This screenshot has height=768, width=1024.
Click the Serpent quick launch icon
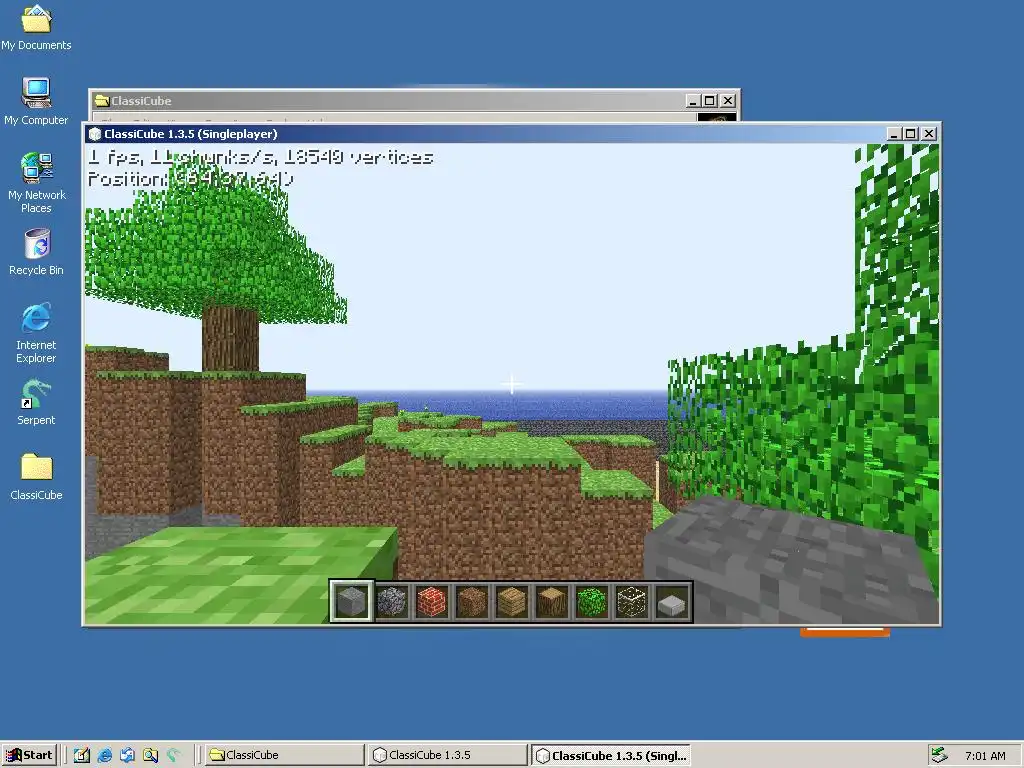(173, 755)
